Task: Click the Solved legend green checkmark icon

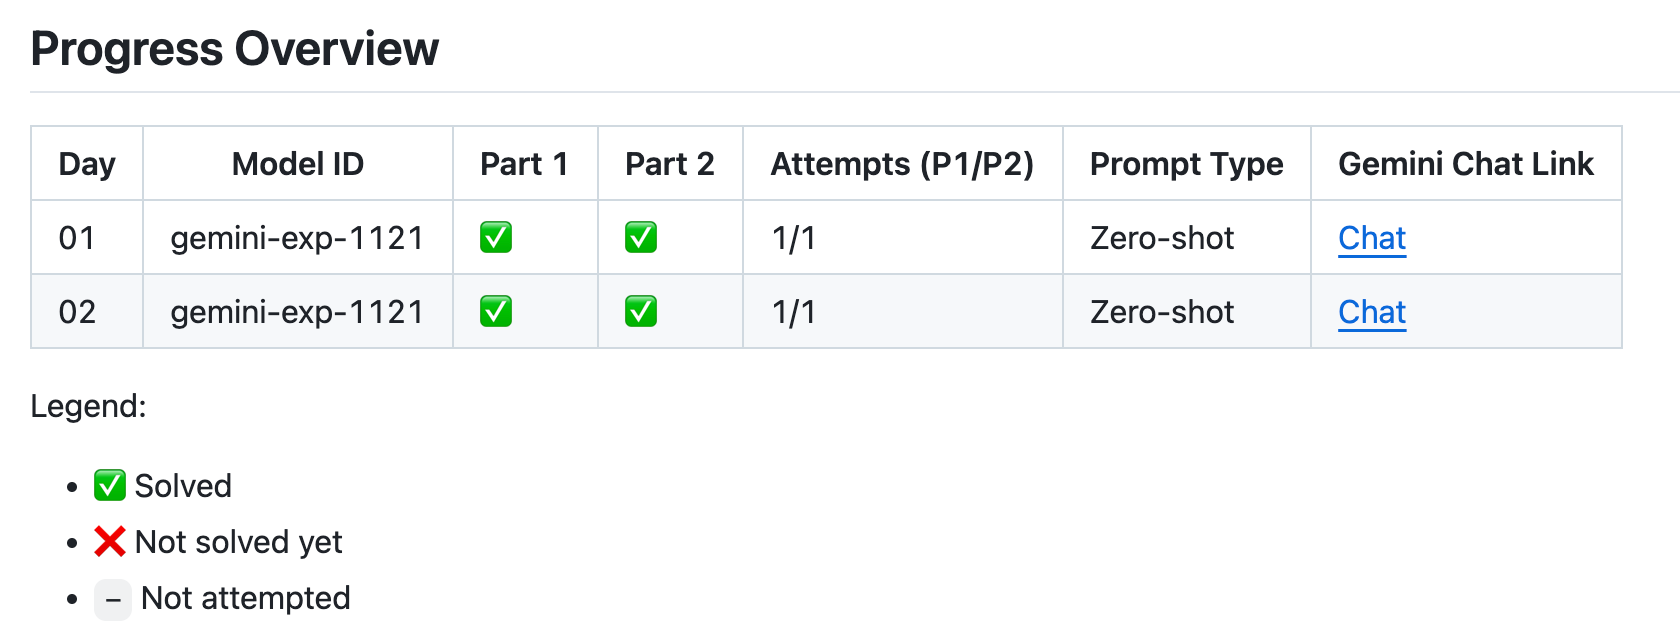Action: coord(110,486)
